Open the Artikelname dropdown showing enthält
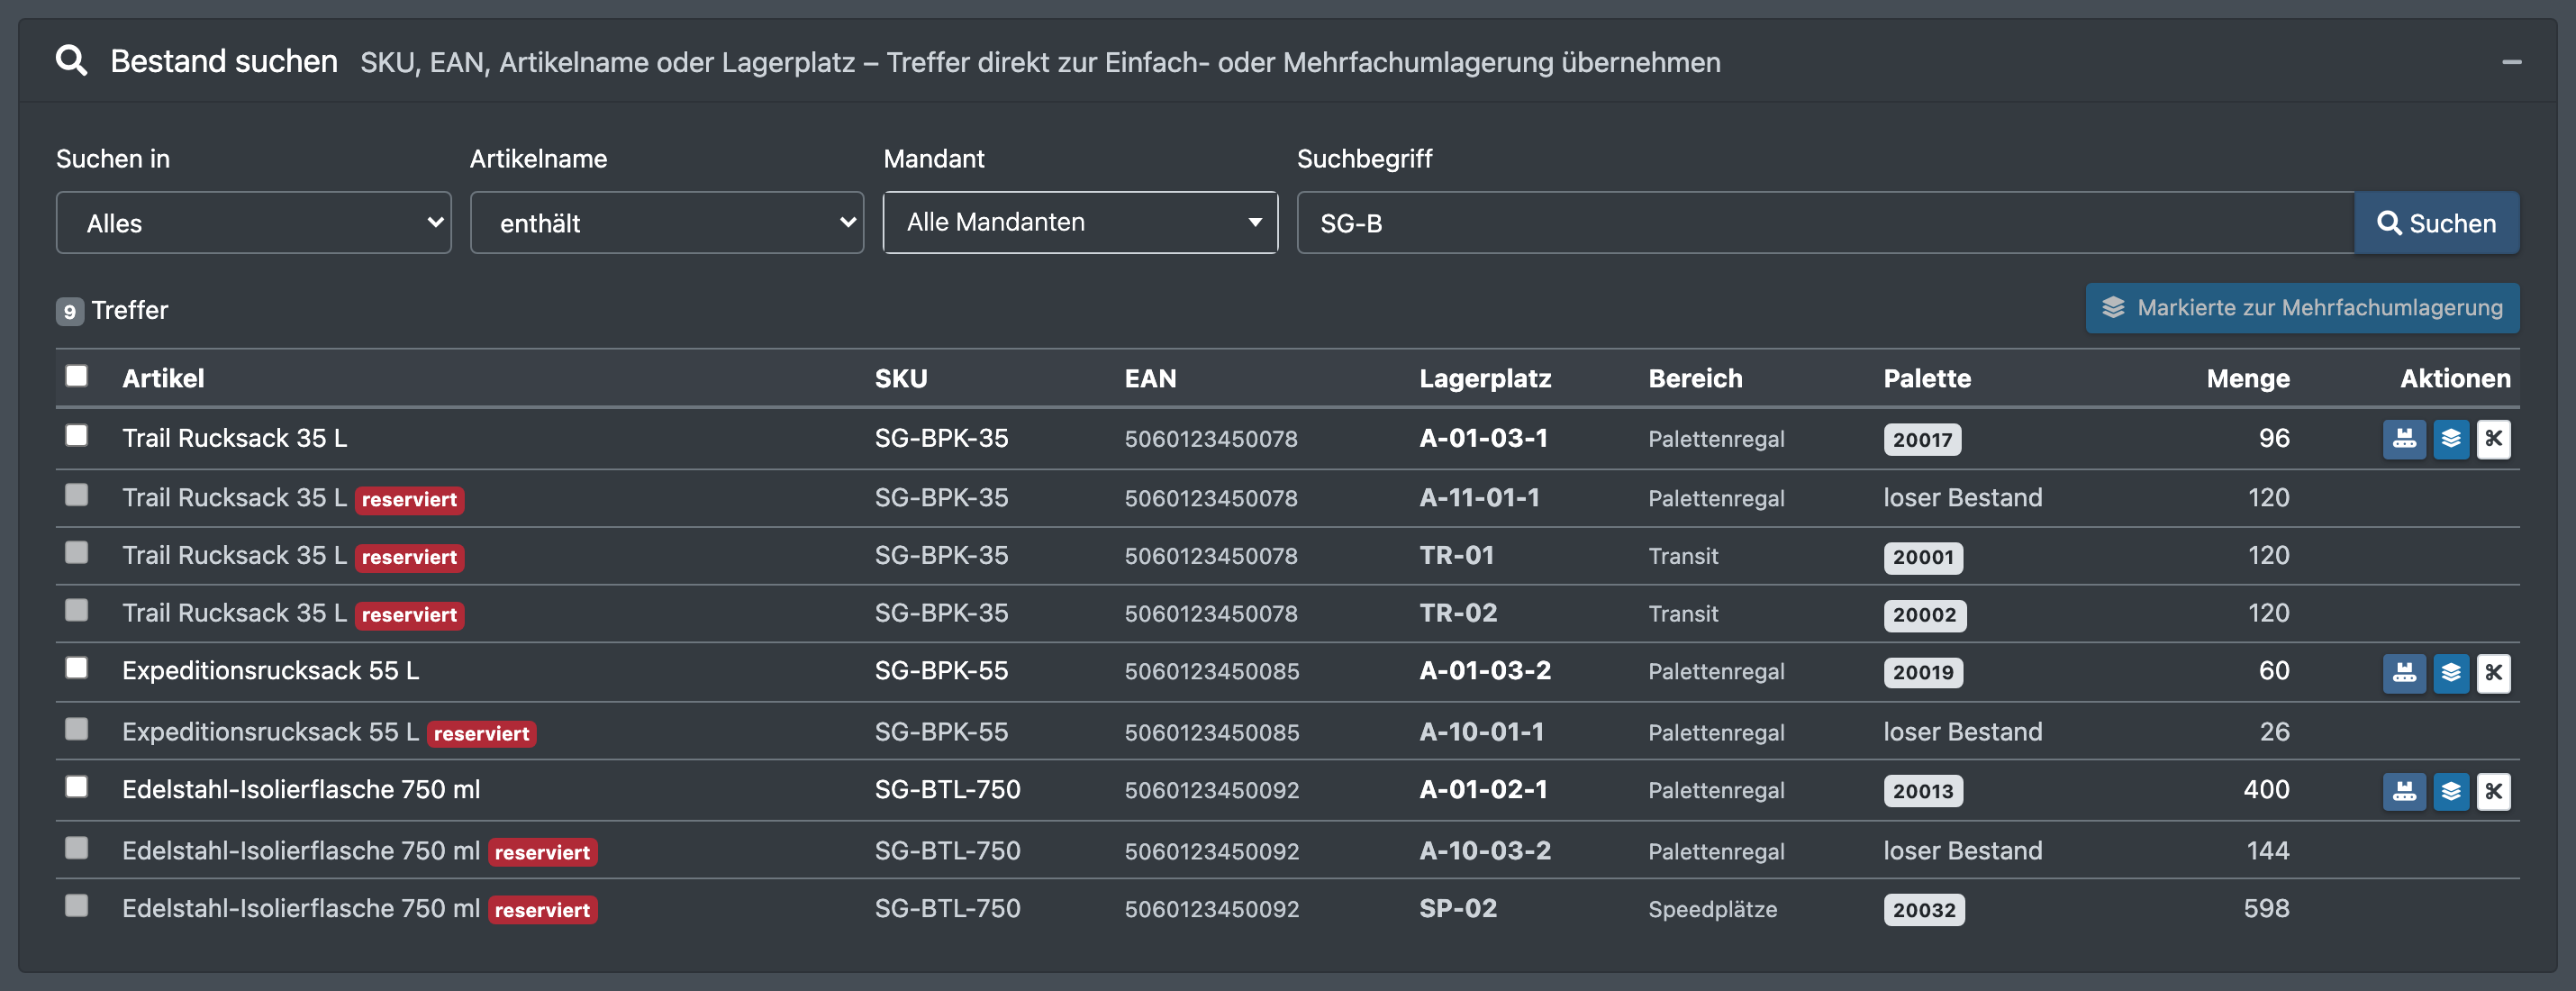 (x=667, y=223)
